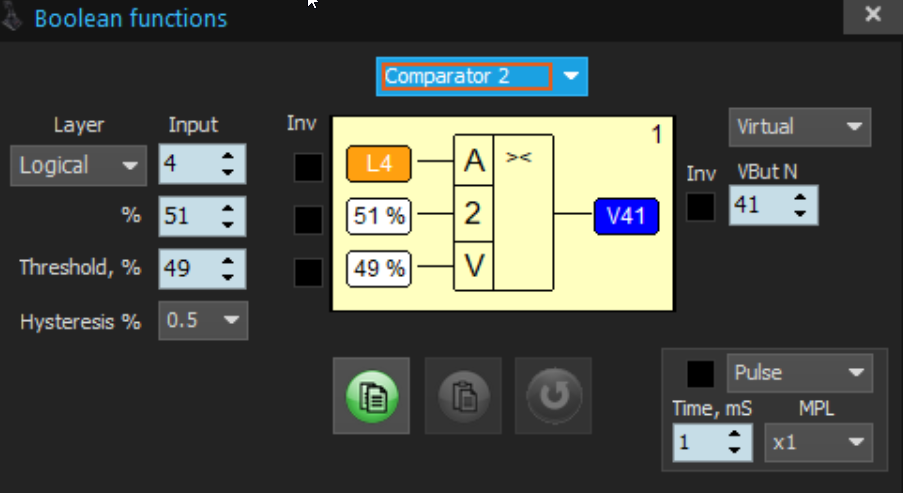The height and width of the screenshot is (493, 903).
Task: Click the blue V41 output block
Action: click(626, 217)
